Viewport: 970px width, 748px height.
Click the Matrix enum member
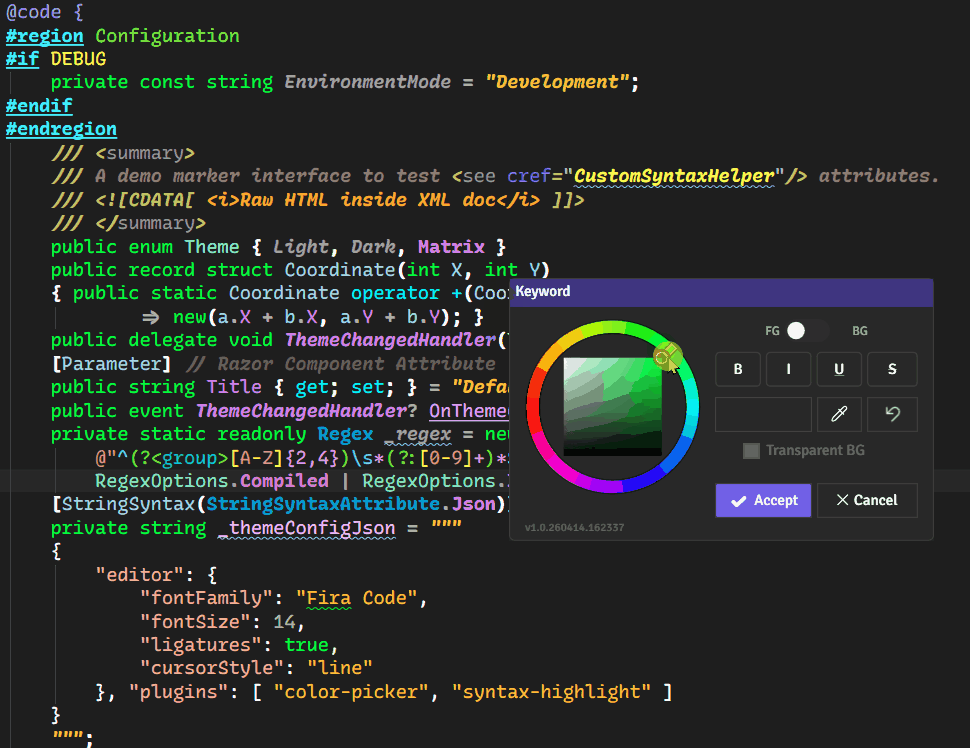pos(451,247)
